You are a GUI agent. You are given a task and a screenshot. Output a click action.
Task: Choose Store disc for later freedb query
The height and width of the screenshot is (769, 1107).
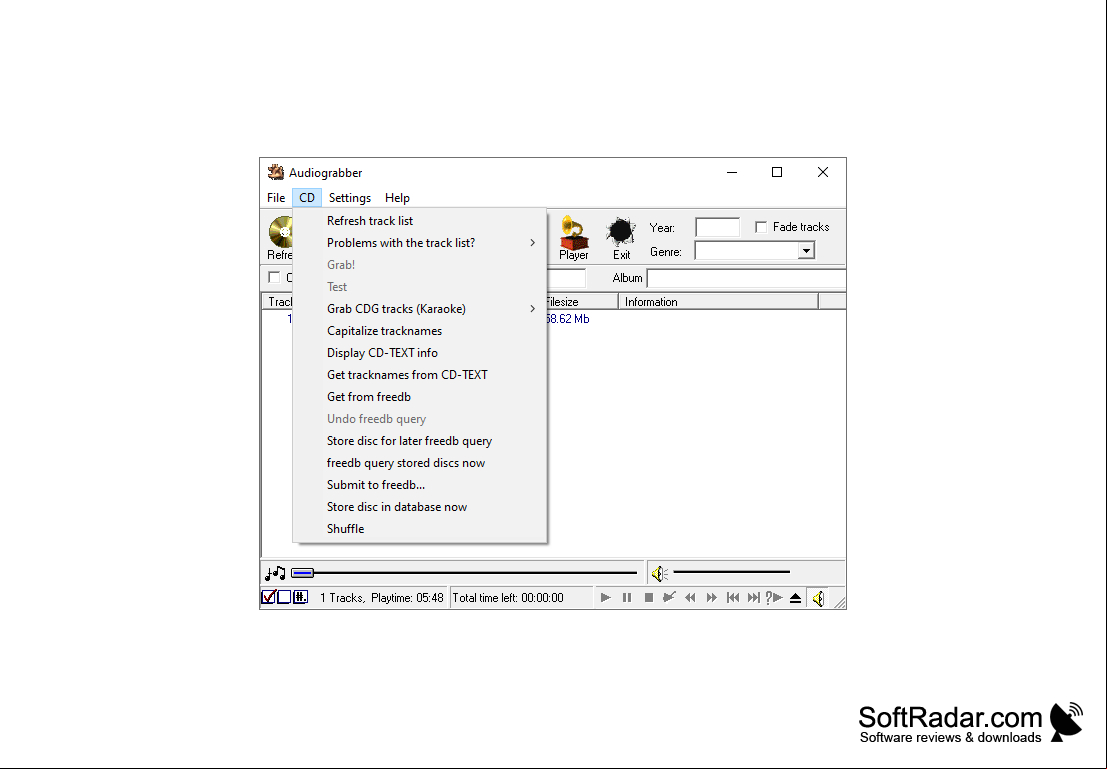tap(419, 441)
